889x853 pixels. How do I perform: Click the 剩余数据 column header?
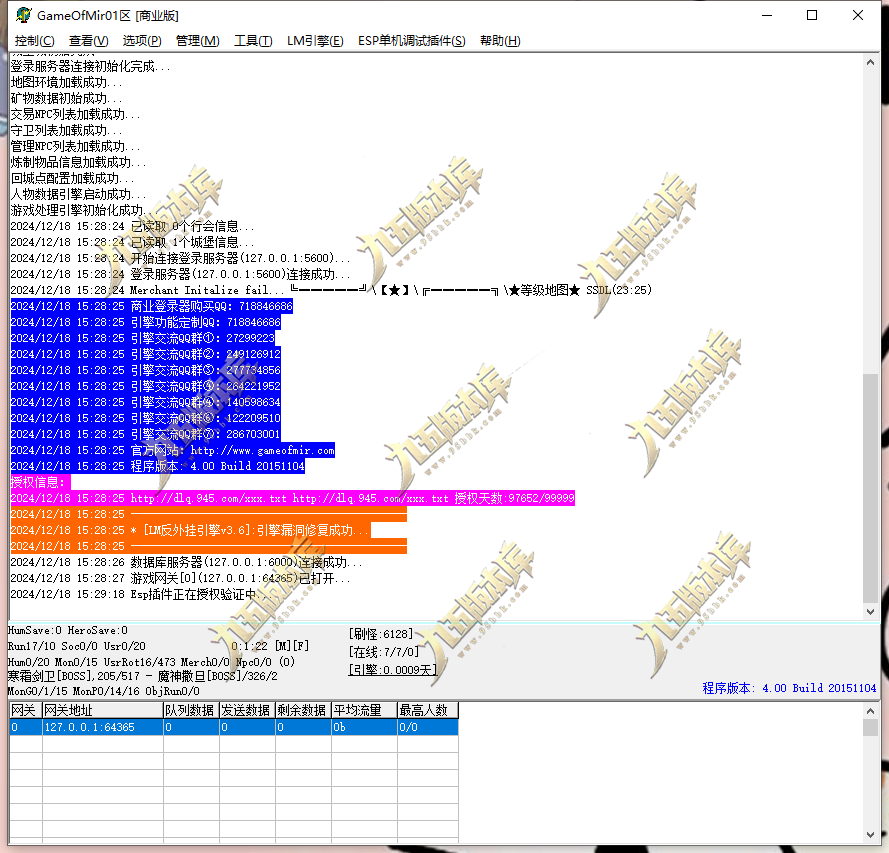coord(303,710)
